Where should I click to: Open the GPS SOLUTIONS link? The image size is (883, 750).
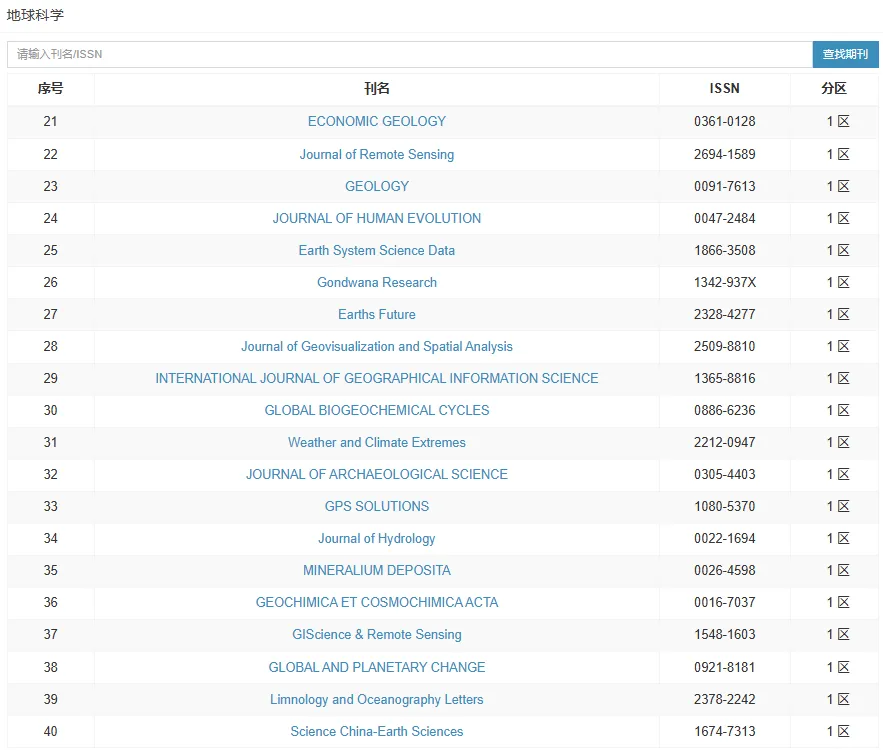(x=377, y=507)
